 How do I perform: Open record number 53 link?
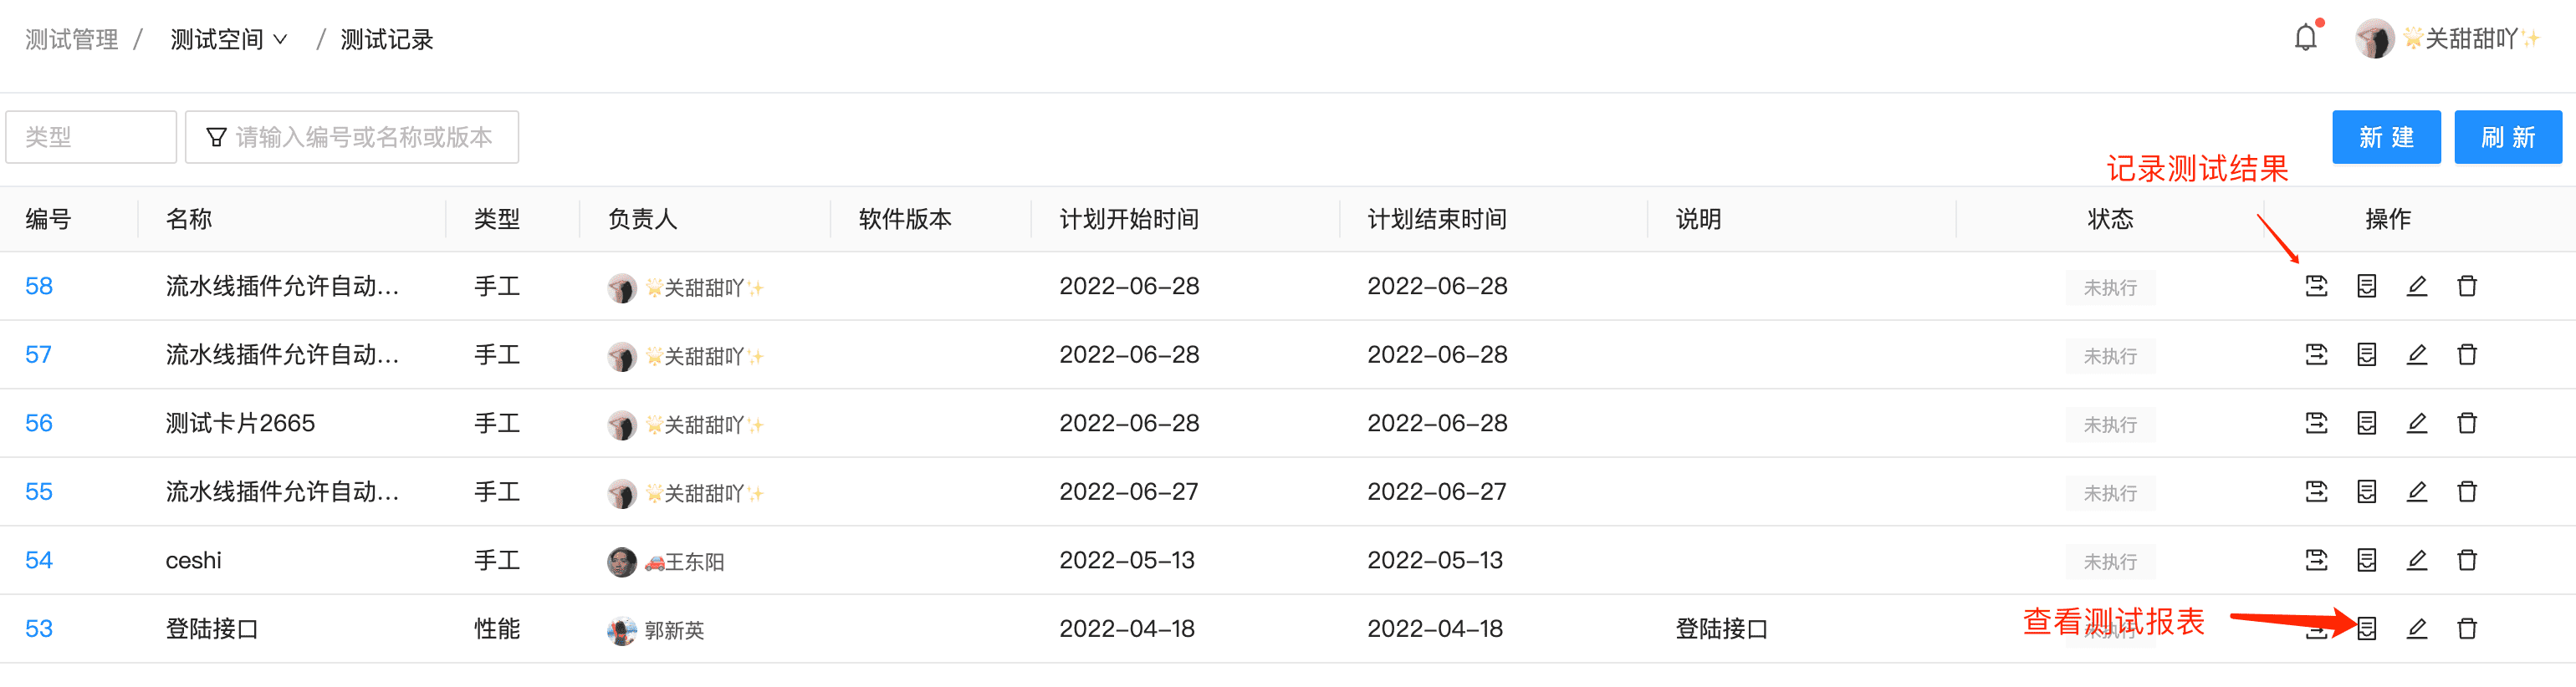click(x=38, y=629)
